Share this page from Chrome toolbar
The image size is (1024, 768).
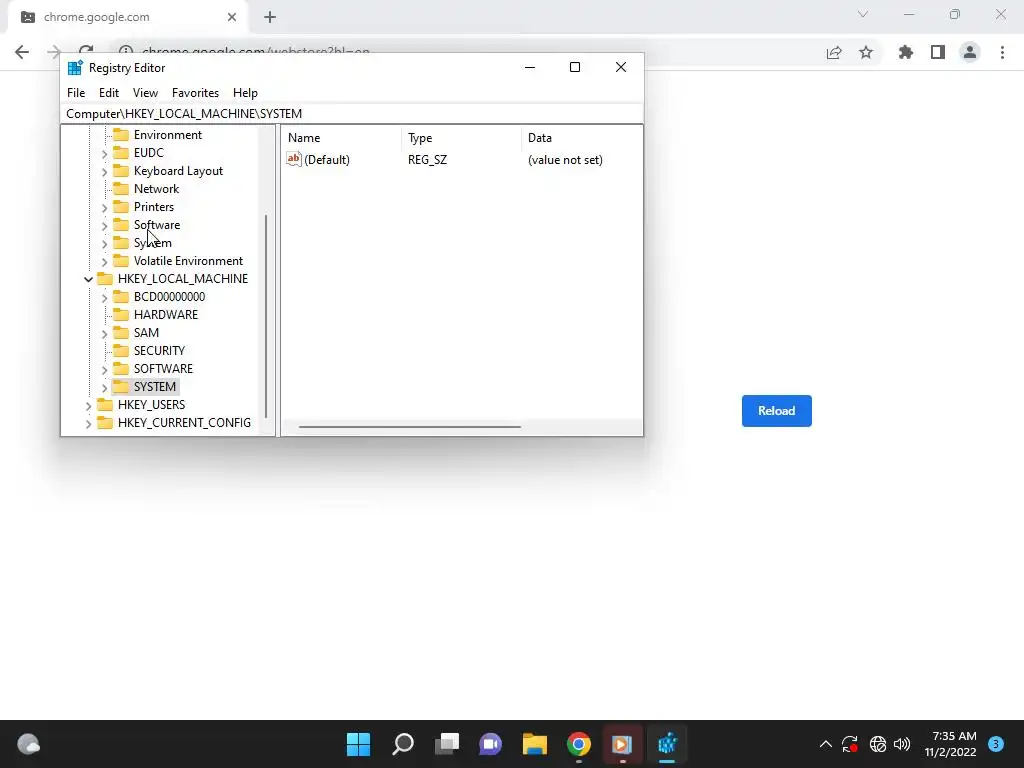point(834,53)
